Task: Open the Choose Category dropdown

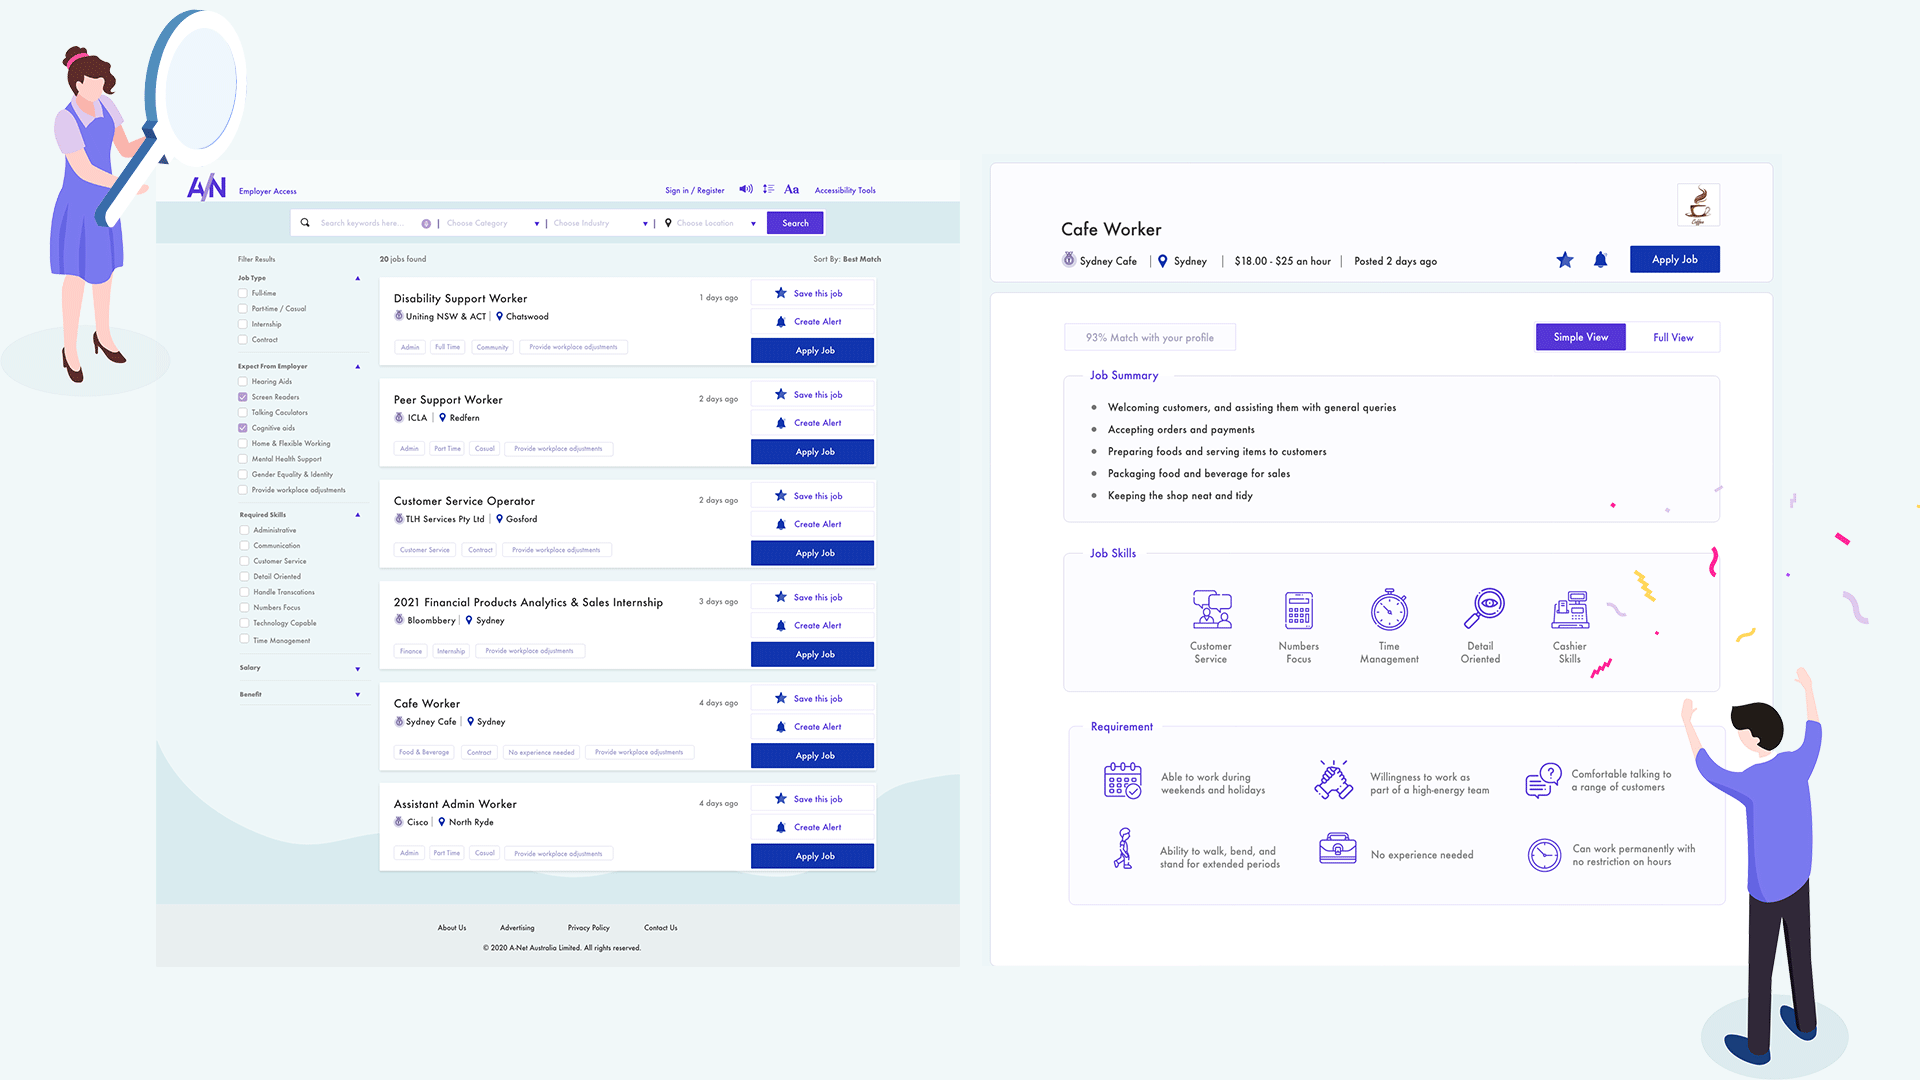Action: tap(490, 223)
